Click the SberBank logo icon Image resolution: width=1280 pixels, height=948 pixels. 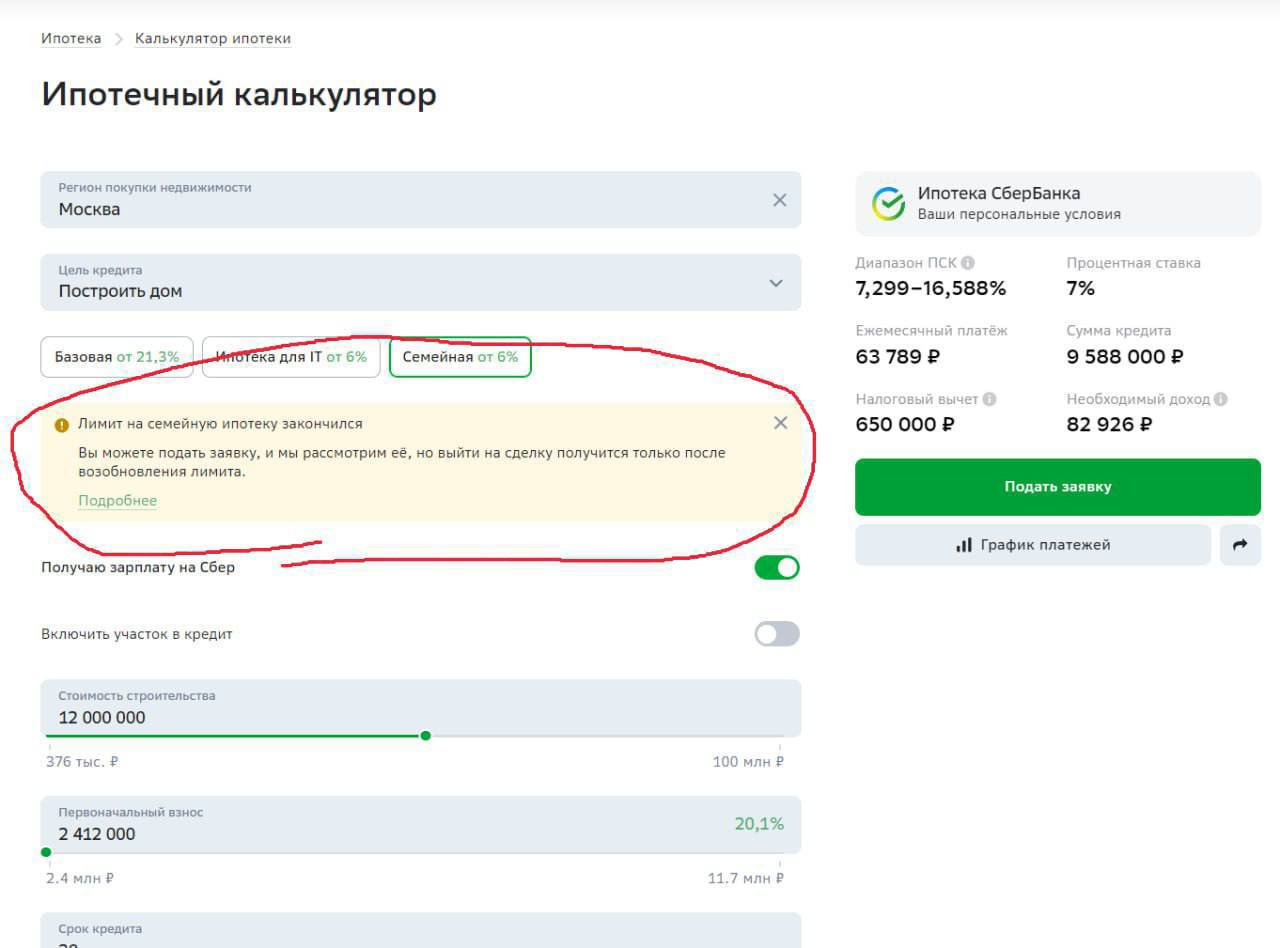tap(888, 203)
